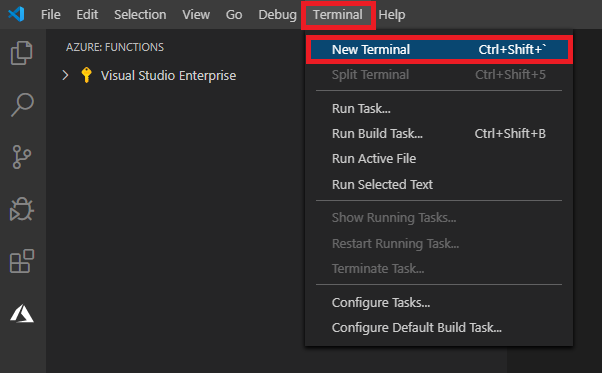
Task: Click the yellow key subscription icon
Action: tap(86, 75)
